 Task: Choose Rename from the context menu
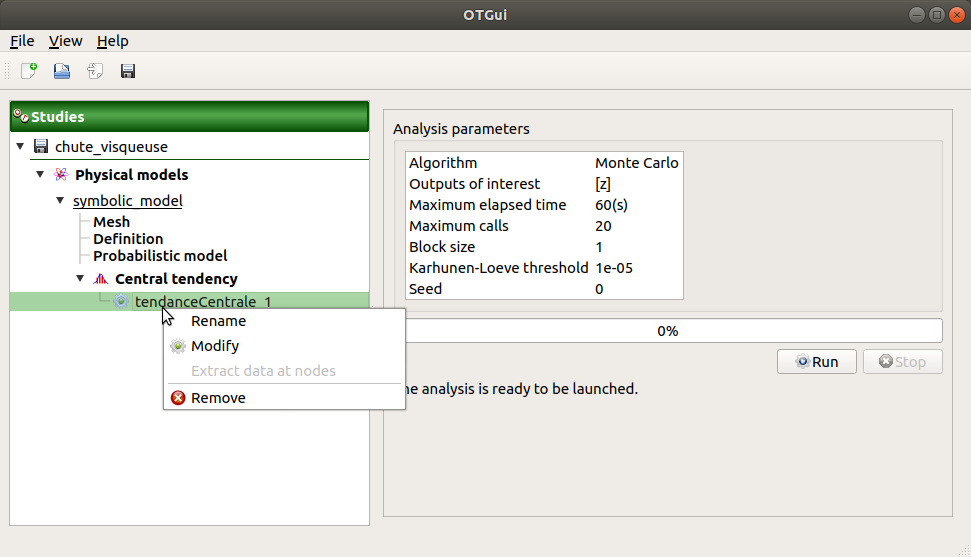point(218,321)
